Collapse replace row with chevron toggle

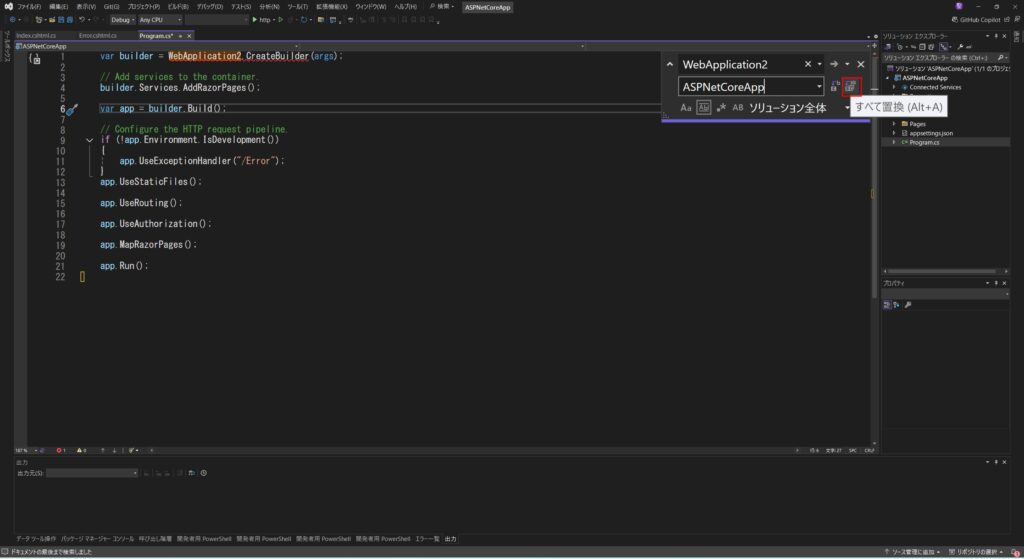coord(669,64)
